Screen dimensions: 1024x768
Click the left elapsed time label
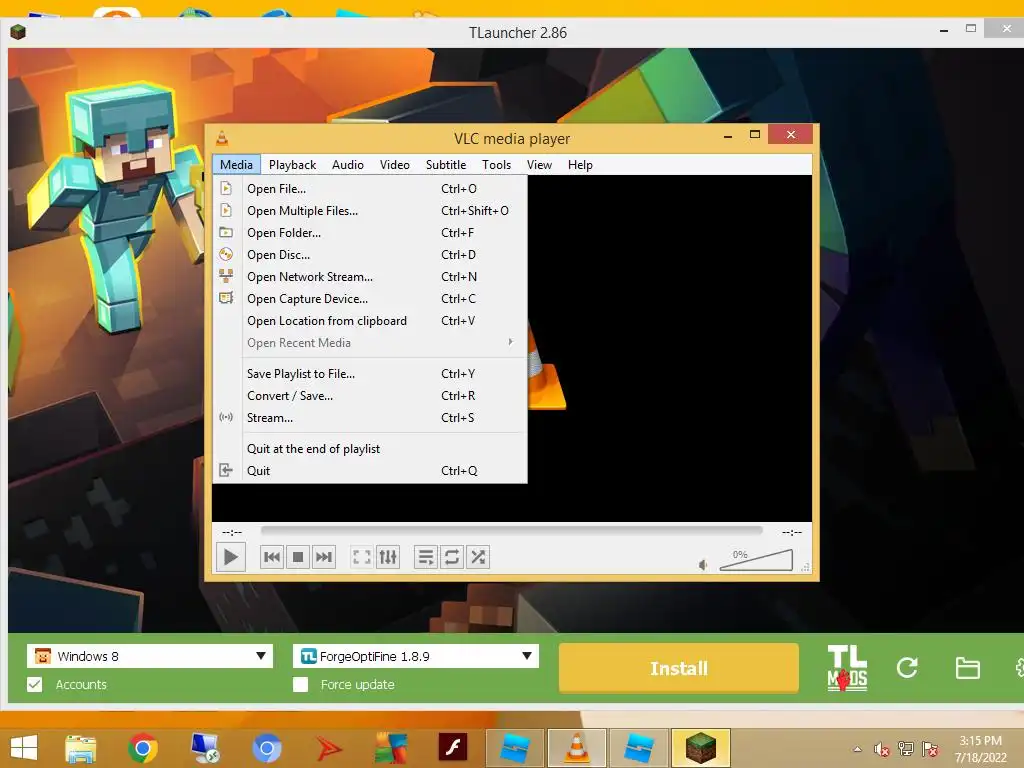pyautogui.click(x=232, y=532)
